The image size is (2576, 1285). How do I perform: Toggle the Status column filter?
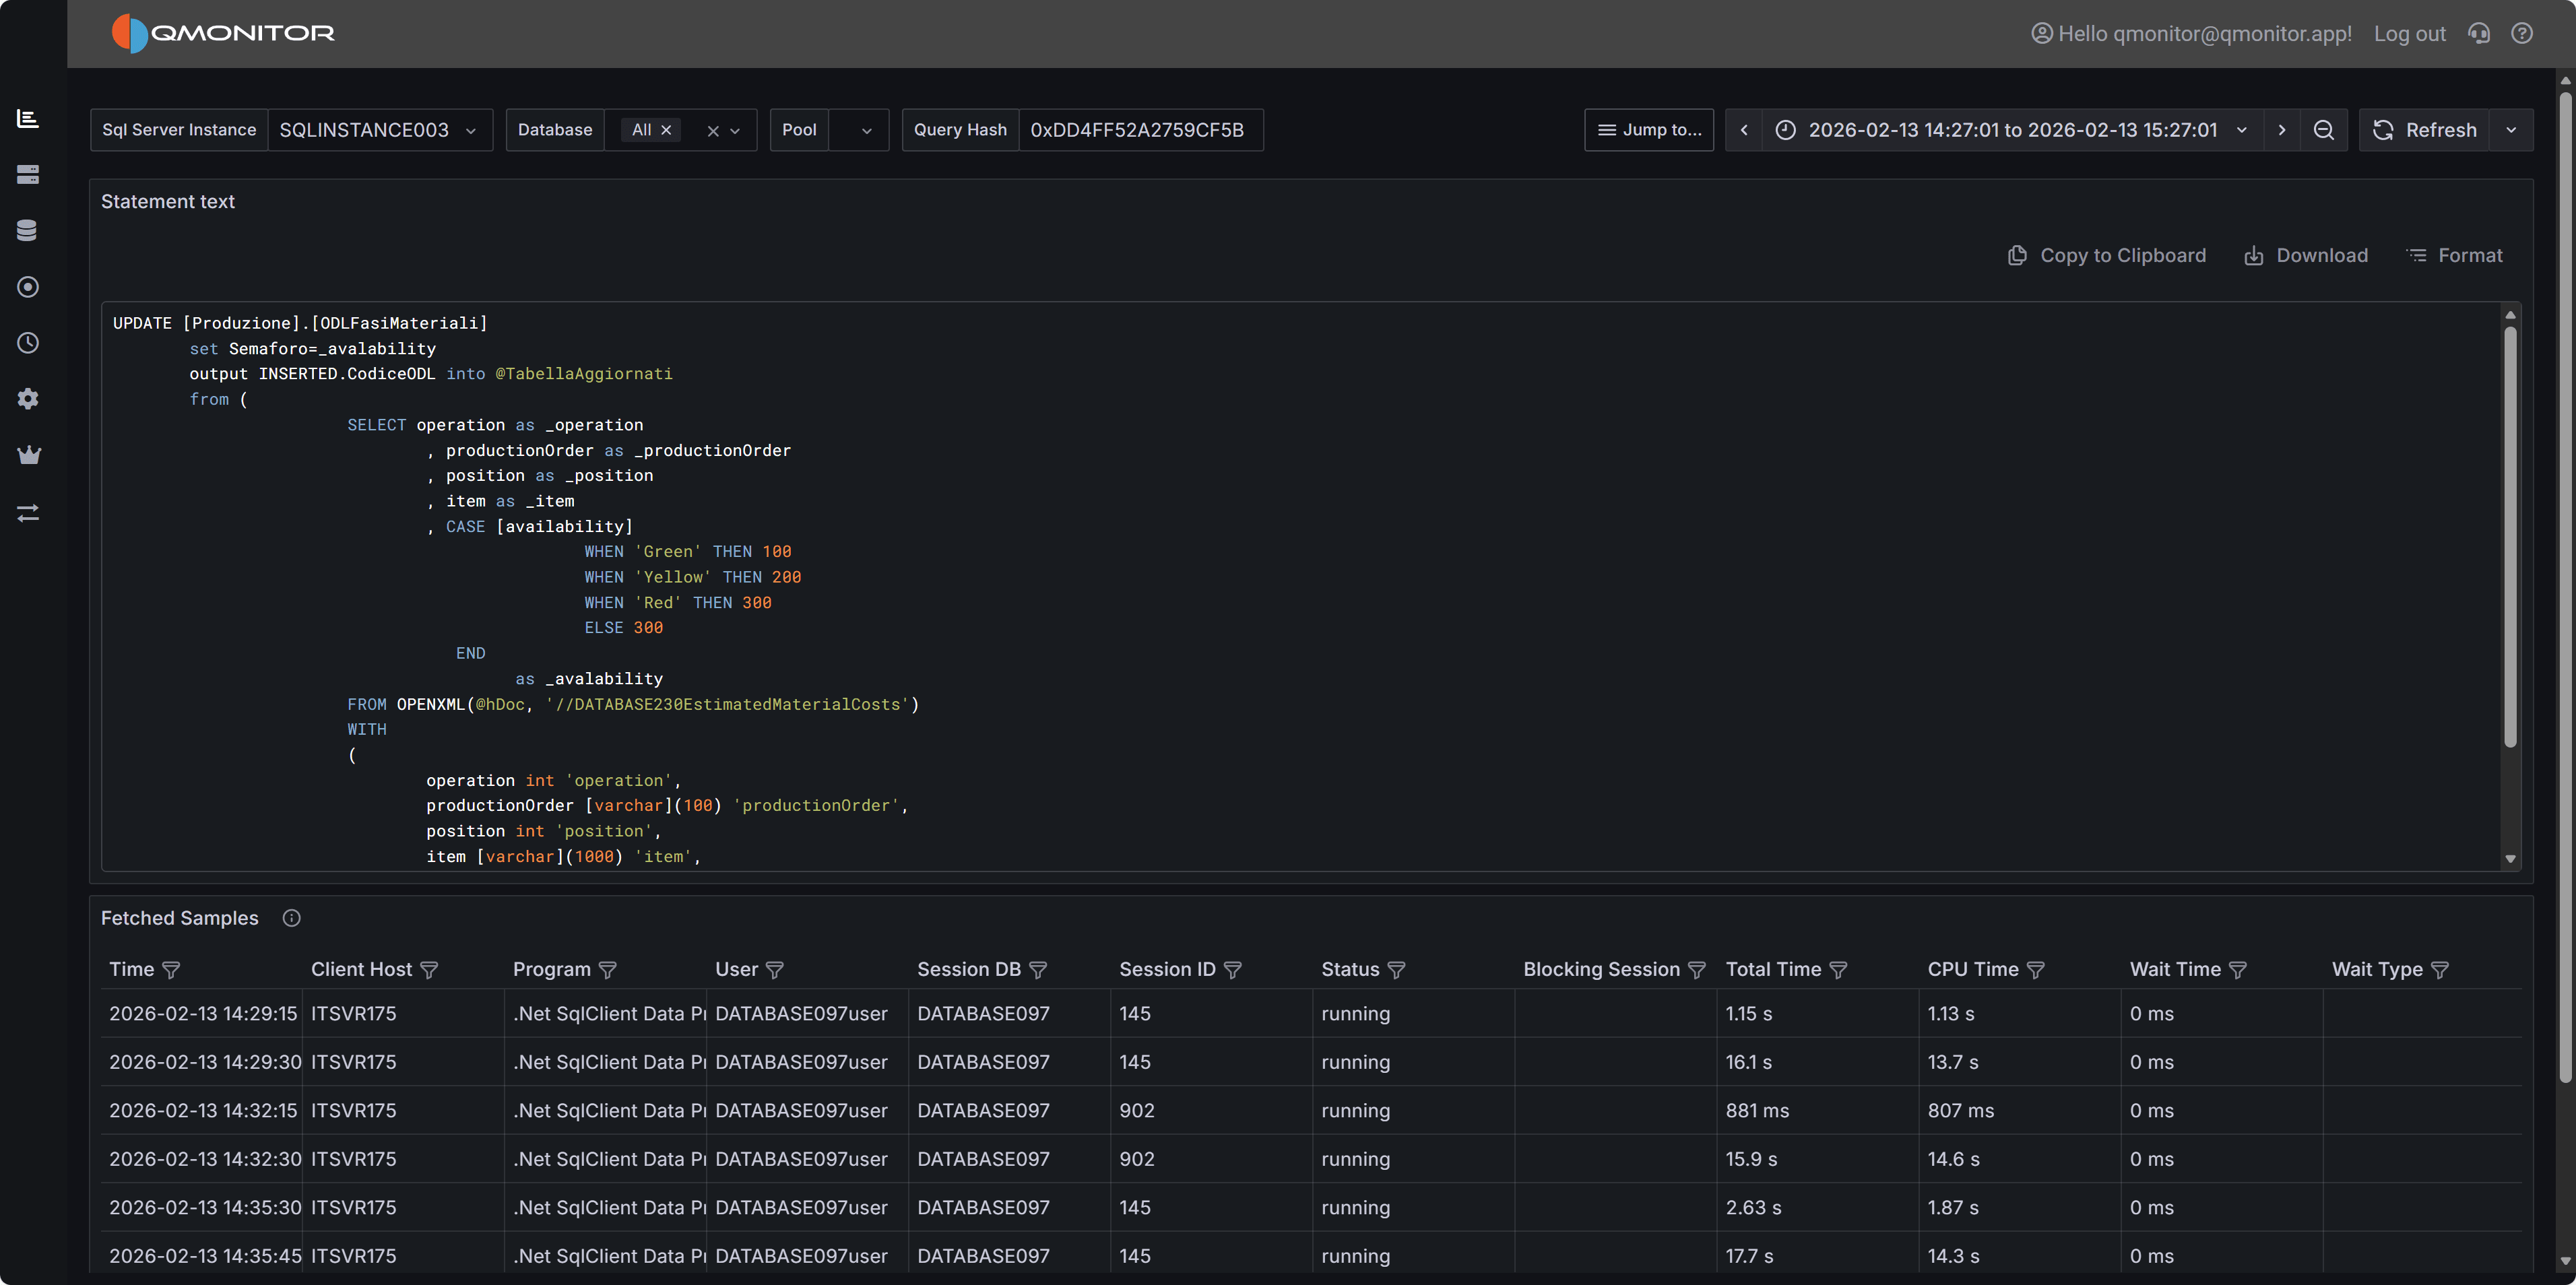pos(1398,969)
